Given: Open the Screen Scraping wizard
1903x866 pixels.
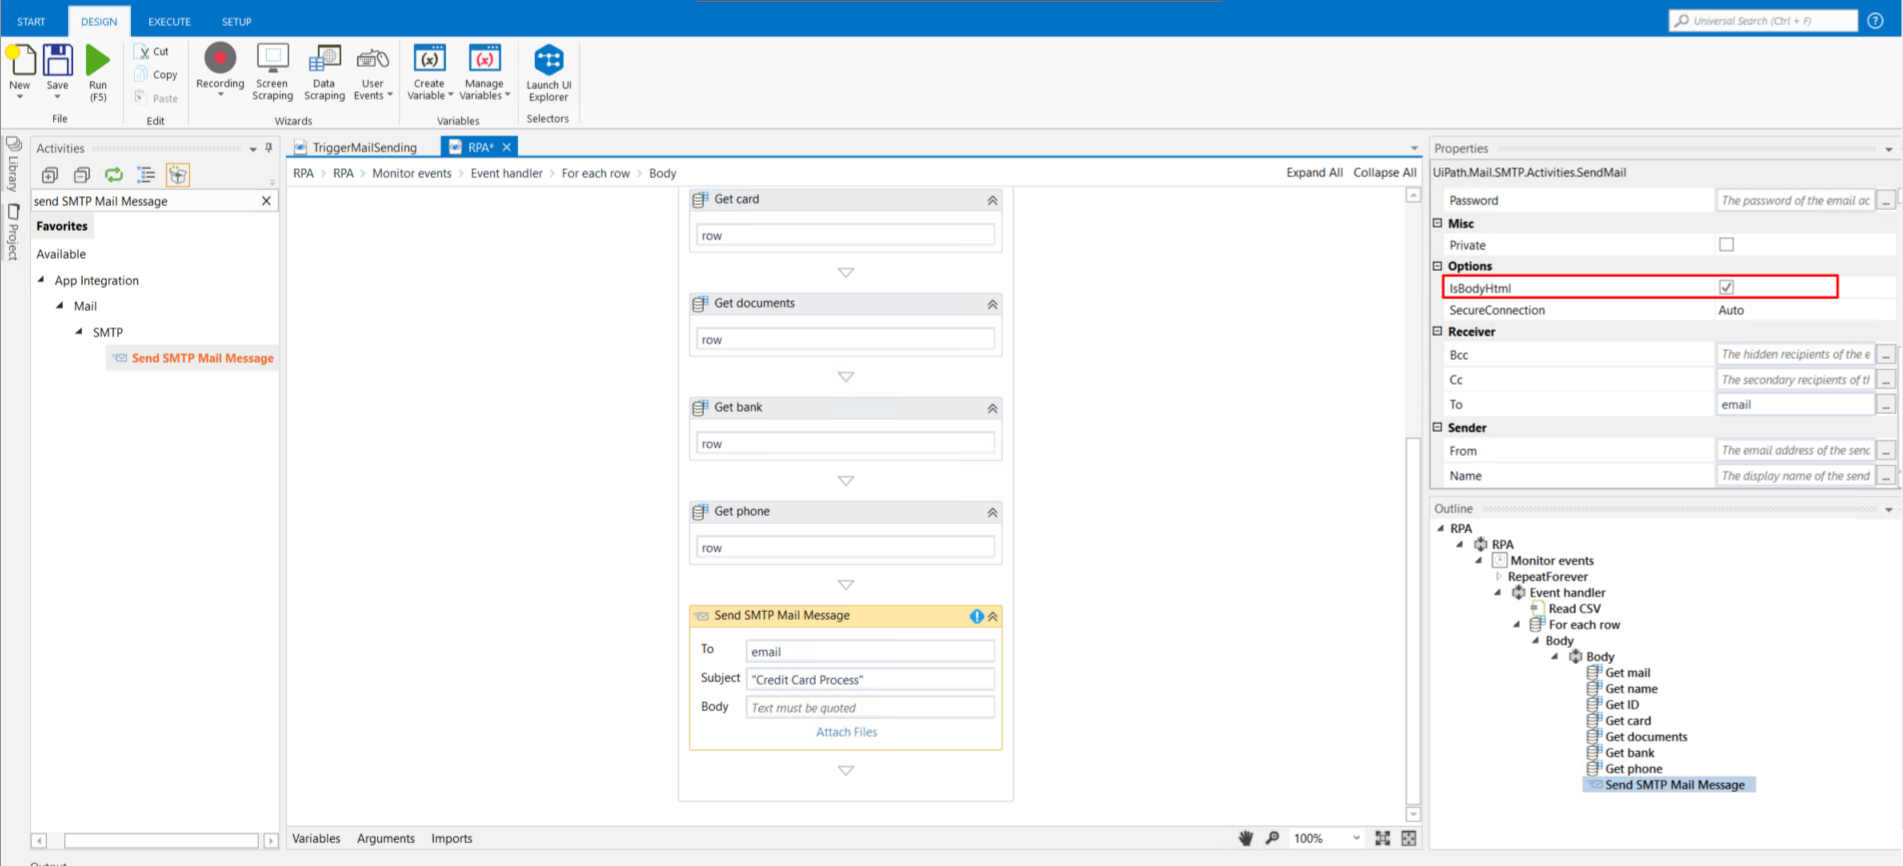Looking at the screenshot, I should coord(272,59).
